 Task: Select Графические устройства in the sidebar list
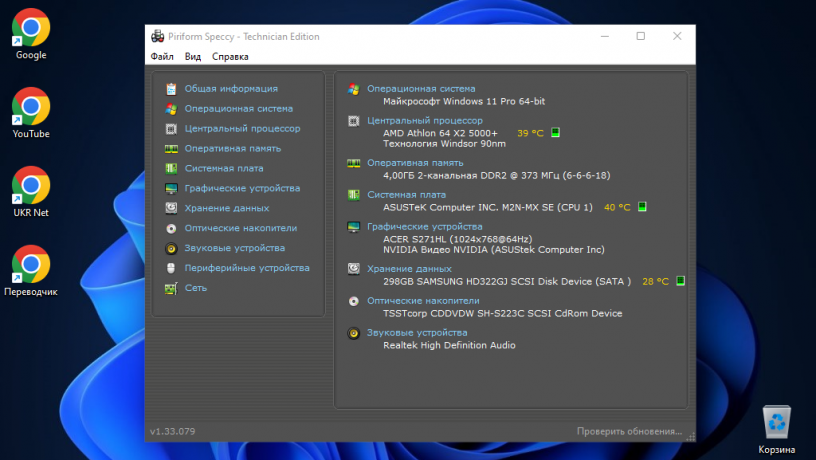pos(242,188)
